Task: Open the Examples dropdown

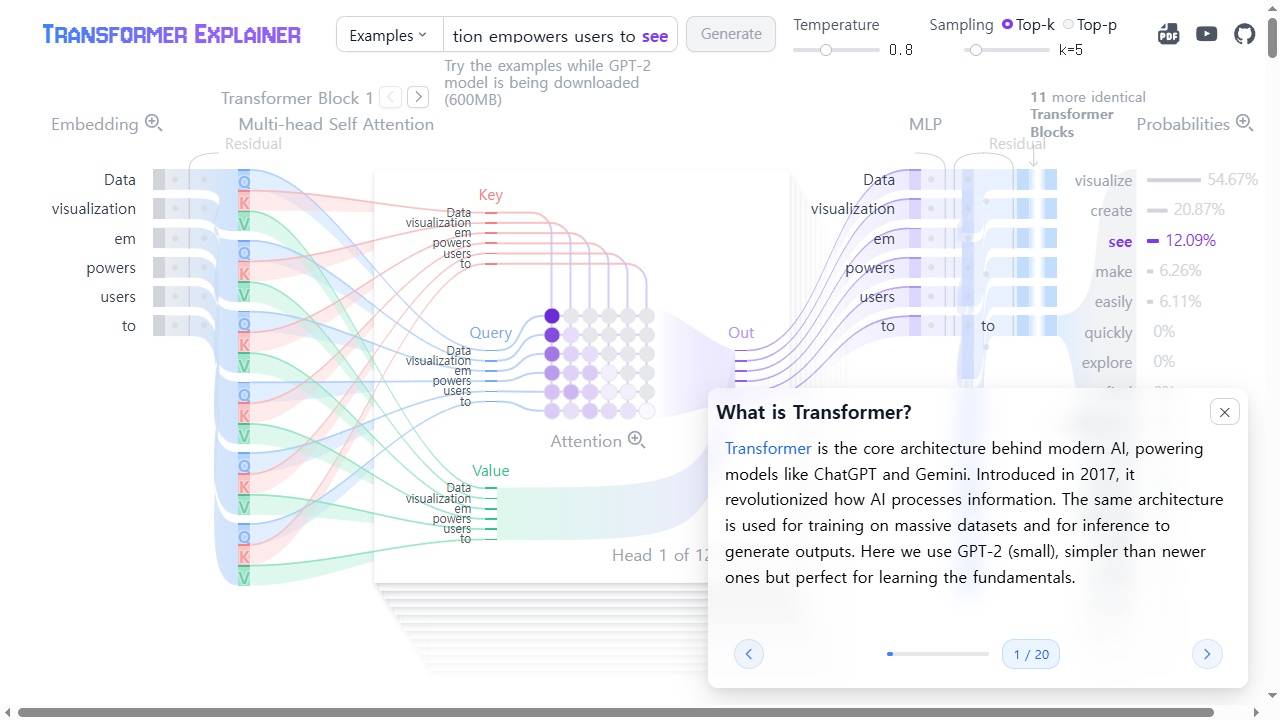Action: coord(389,35)
